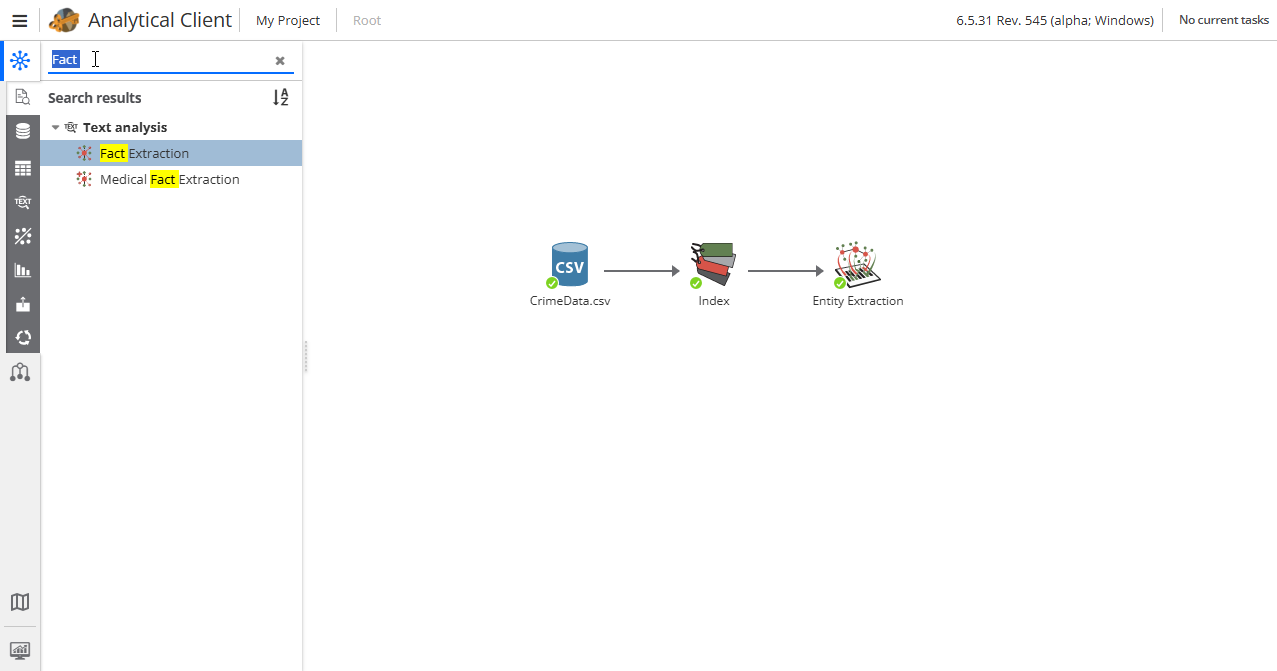Screen dimensions: 1277x671
Task: Collapse the Text analysis tree group
Action: [x=56, y=128]
